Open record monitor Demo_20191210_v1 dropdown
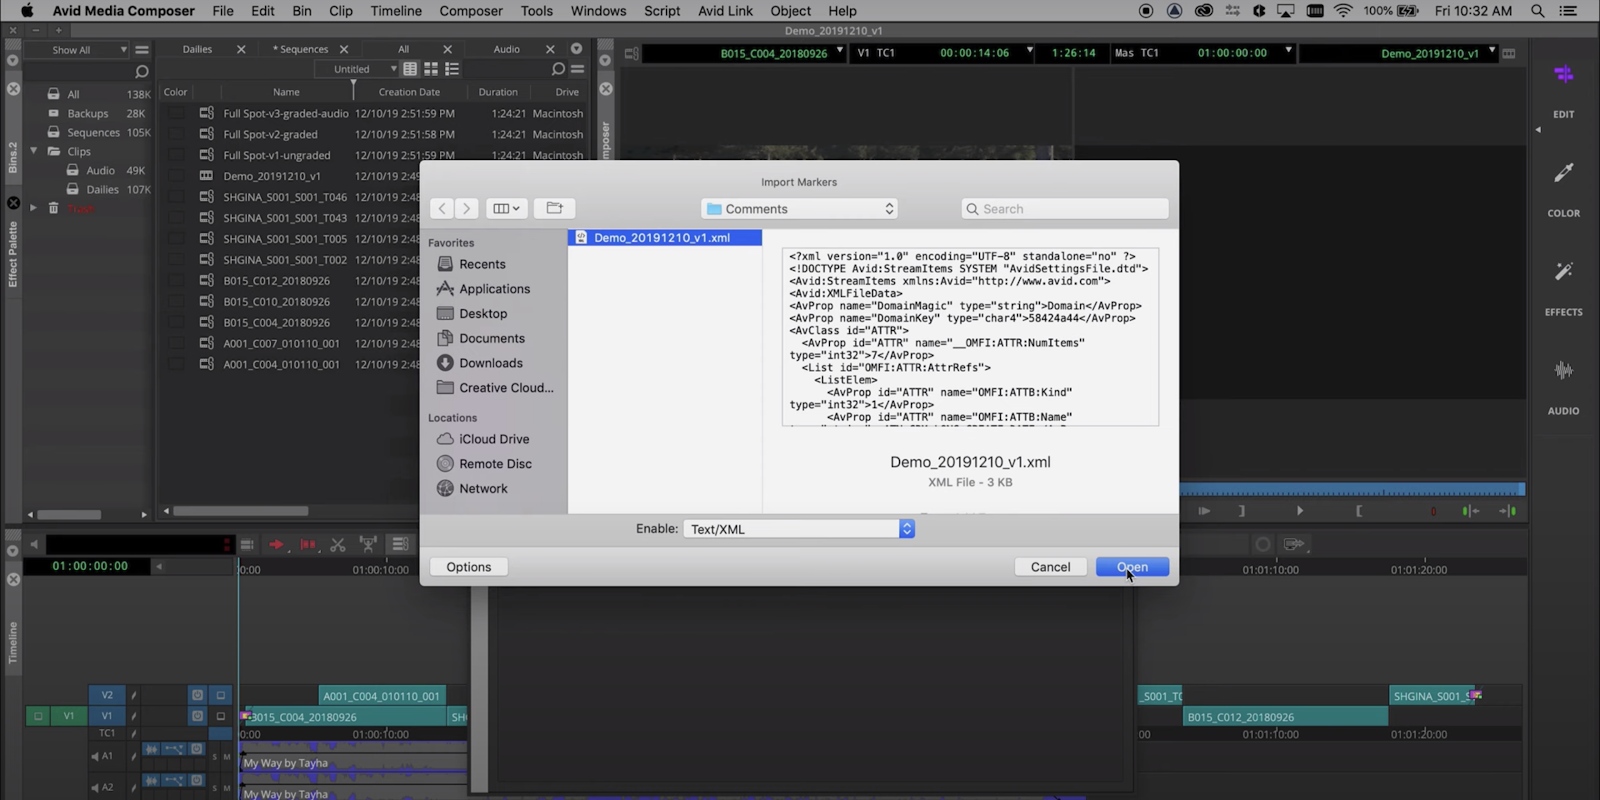This screenshot has width=1600, height=800. coord(1492,50)
